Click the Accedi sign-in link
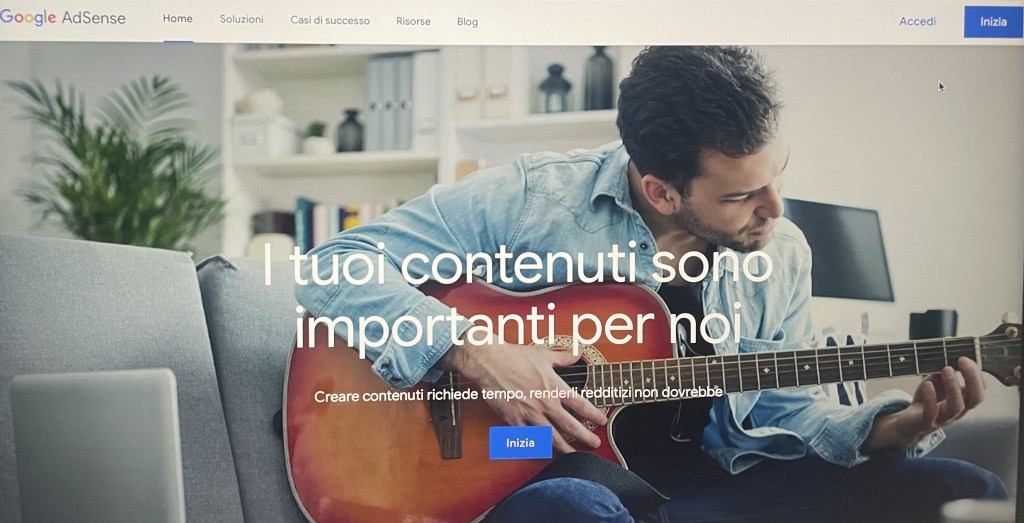The height and width of the screenshot is (523, 1024). tap(918, 22)
